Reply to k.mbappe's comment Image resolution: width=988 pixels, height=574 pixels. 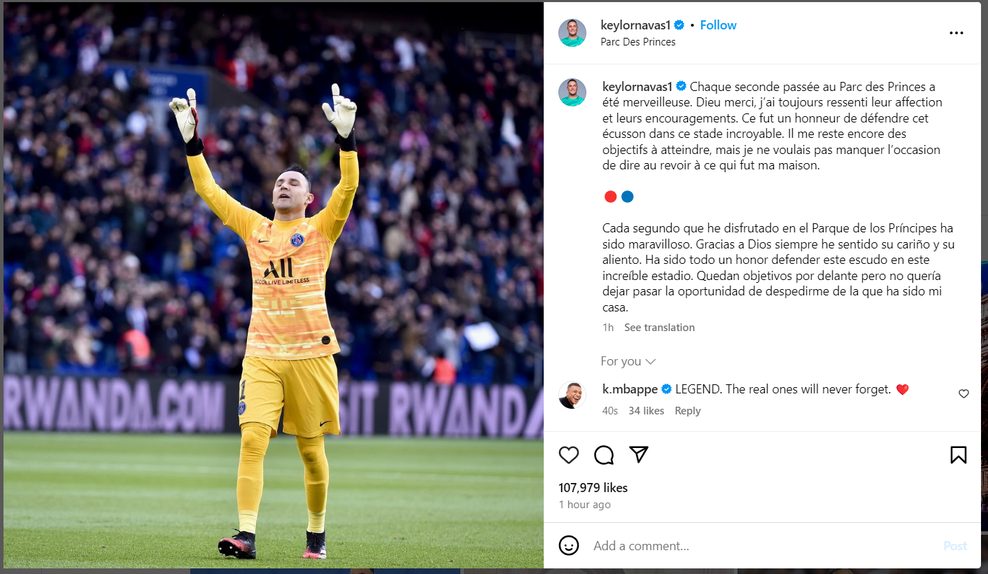pyautogui.click(x=687, y=411)
